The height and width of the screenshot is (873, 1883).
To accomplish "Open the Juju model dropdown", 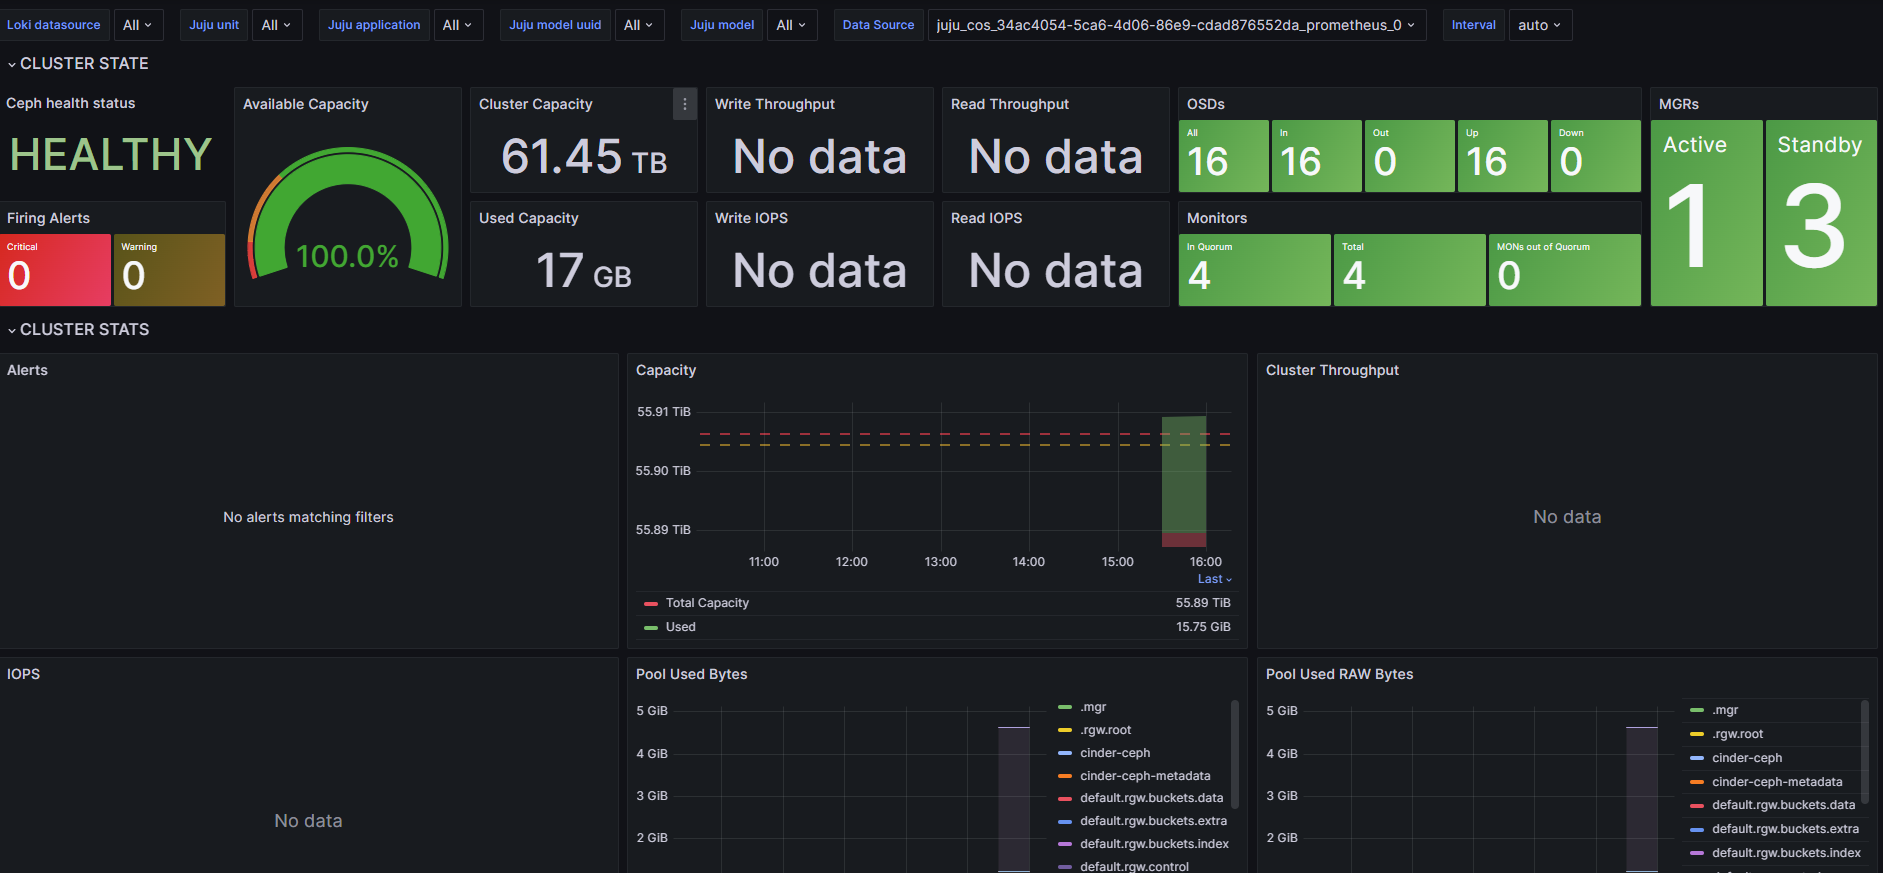I will [x=790, y=25].
